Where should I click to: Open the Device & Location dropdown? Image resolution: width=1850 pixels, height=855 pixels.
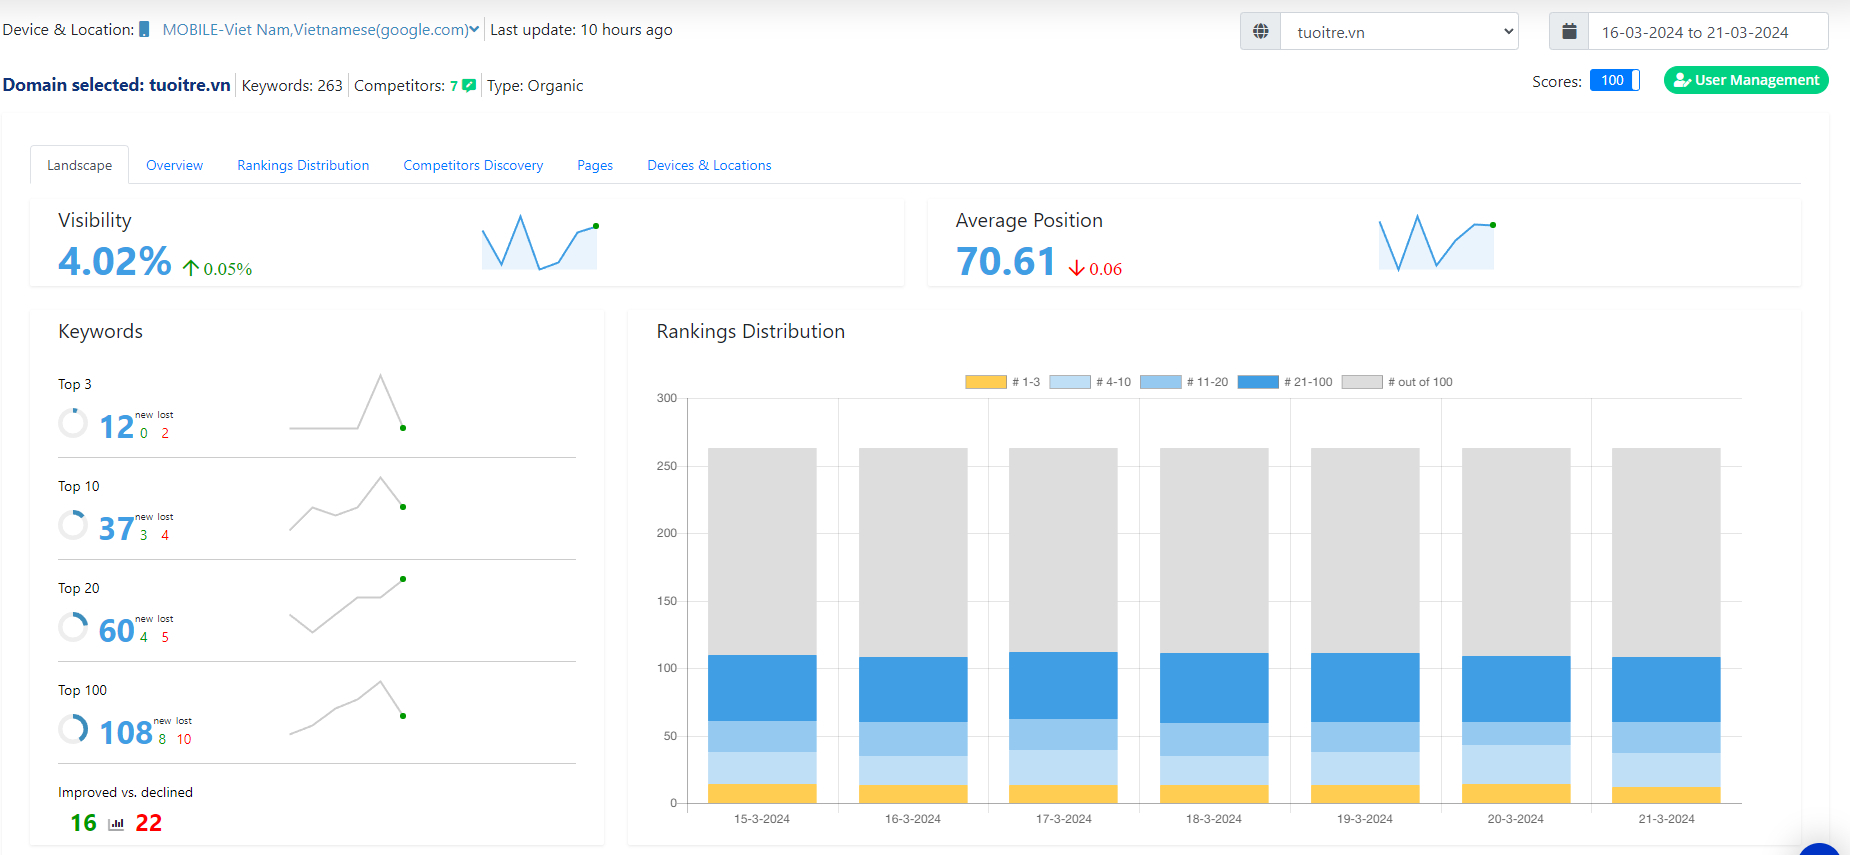[321, 30]
